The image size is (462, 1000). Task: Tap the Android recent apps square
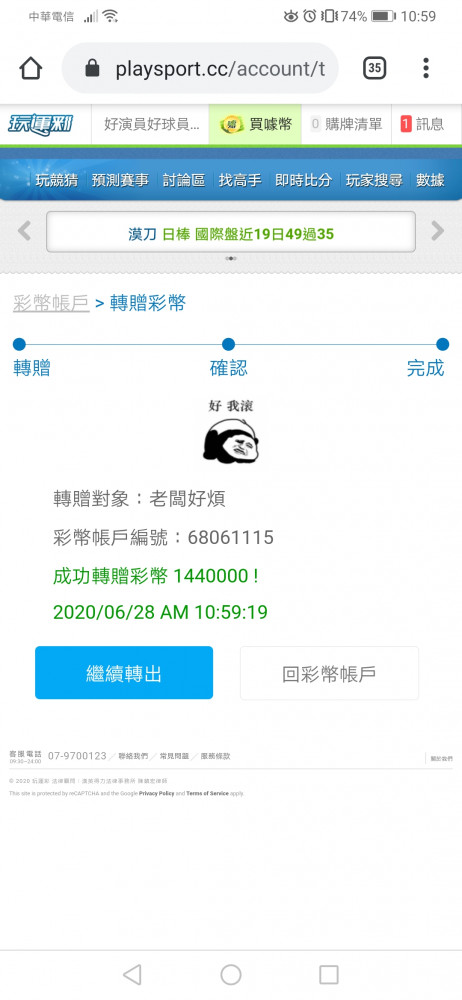(x=329, y=974)
